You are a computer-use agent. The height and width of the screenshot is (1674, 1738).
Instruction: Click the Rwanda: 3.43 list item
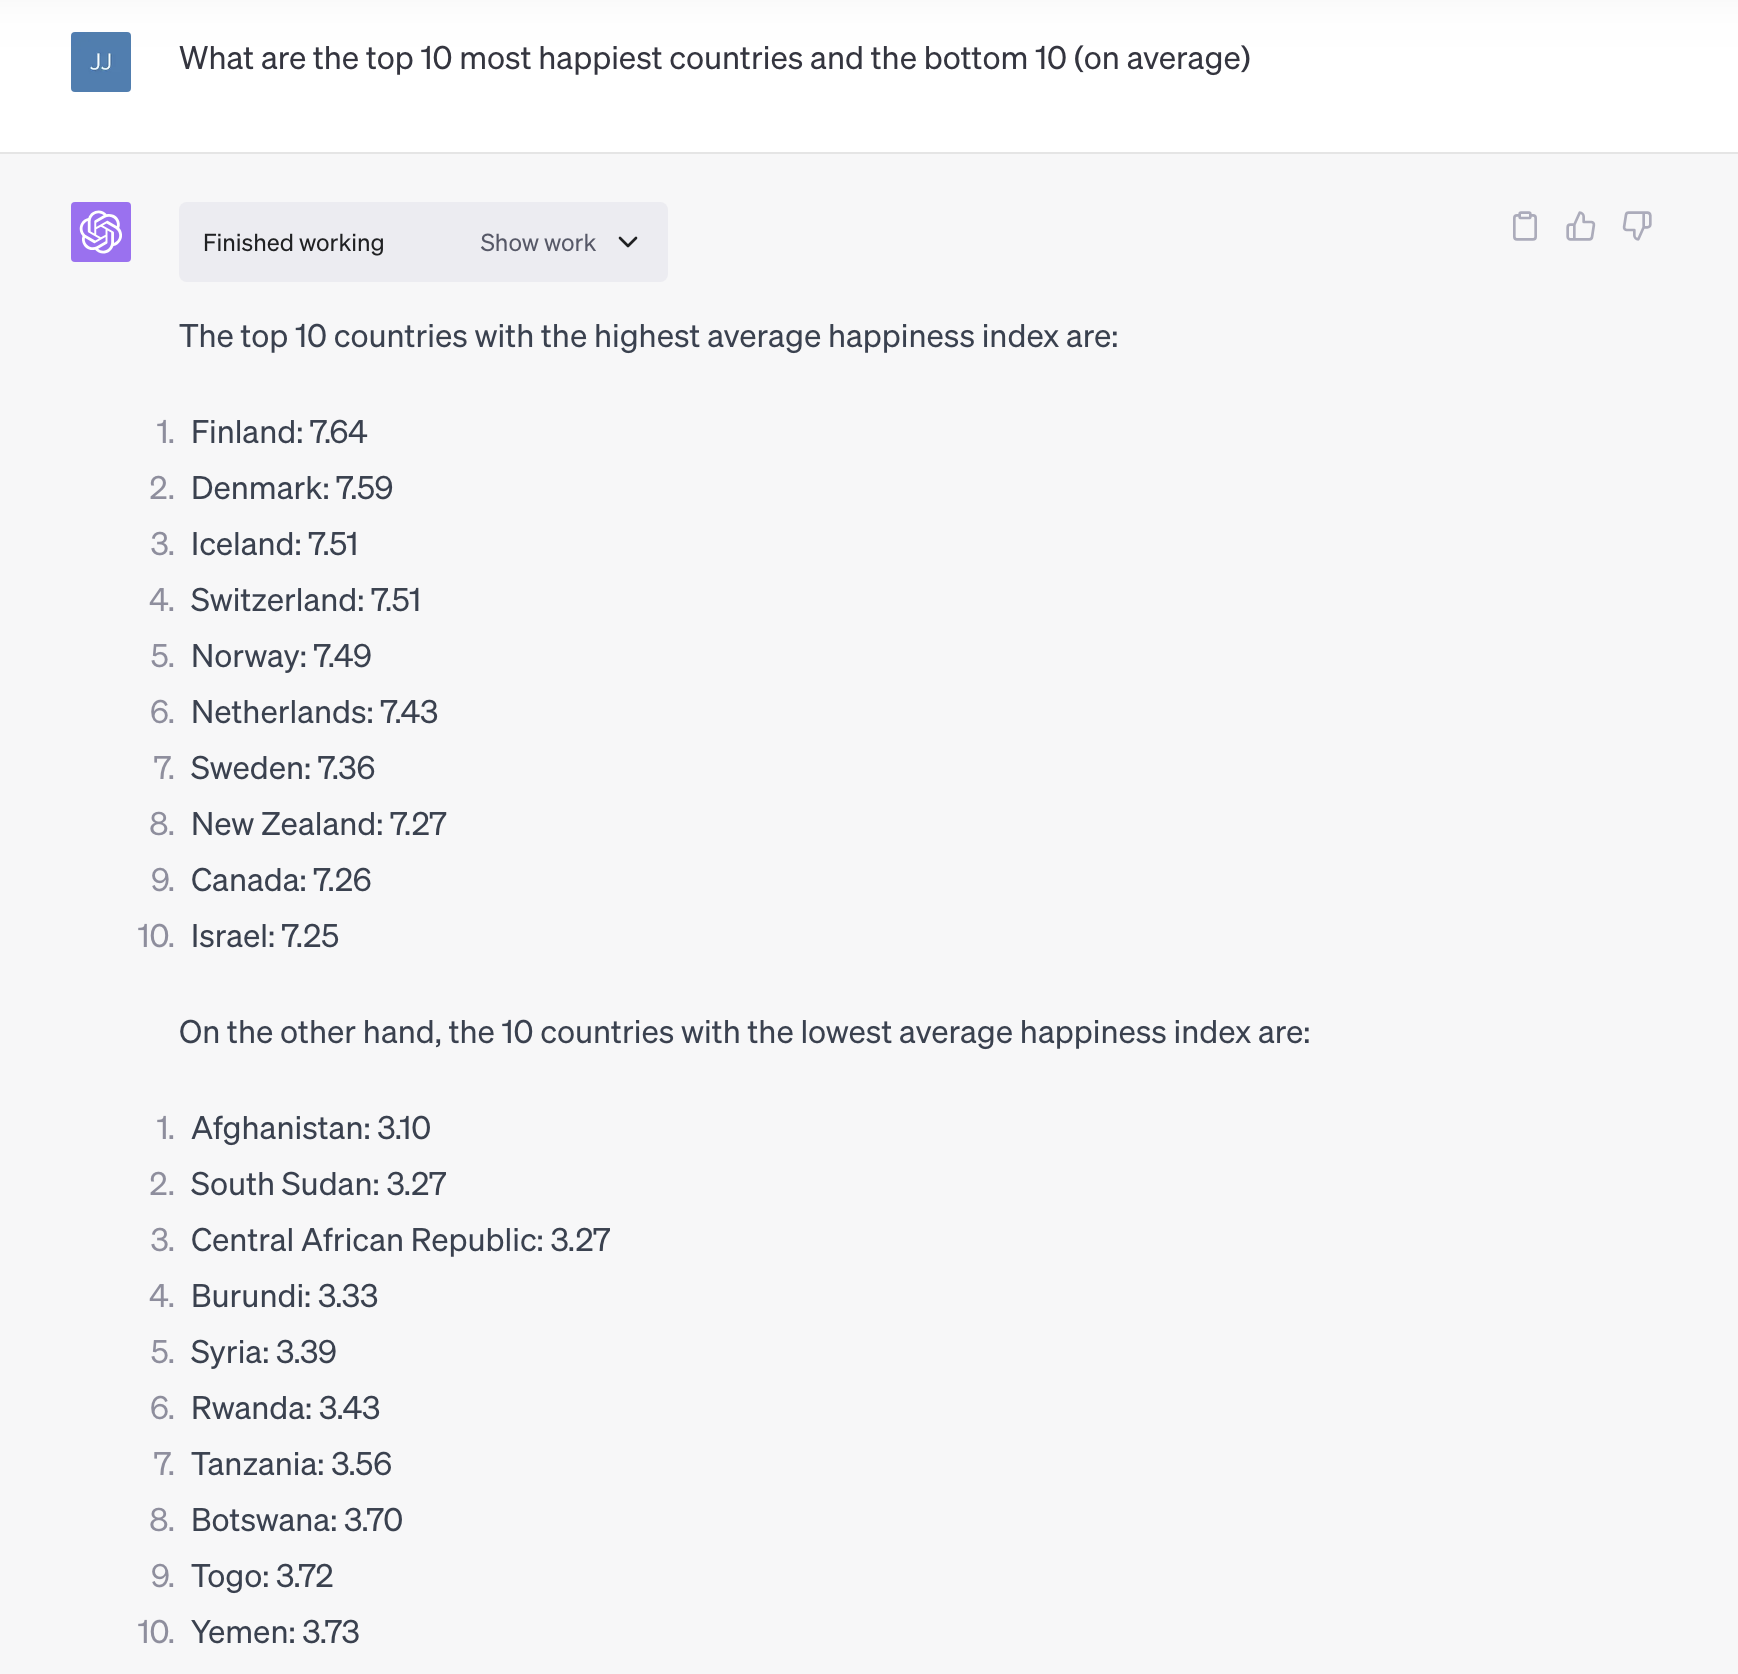286,1408
